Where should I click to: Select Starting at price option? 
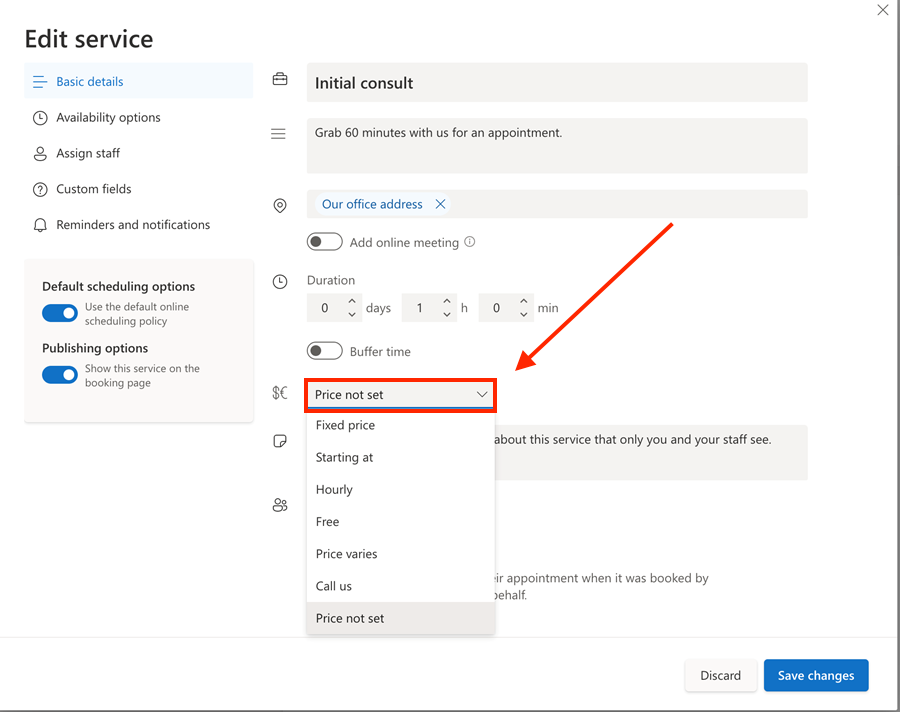401,458
